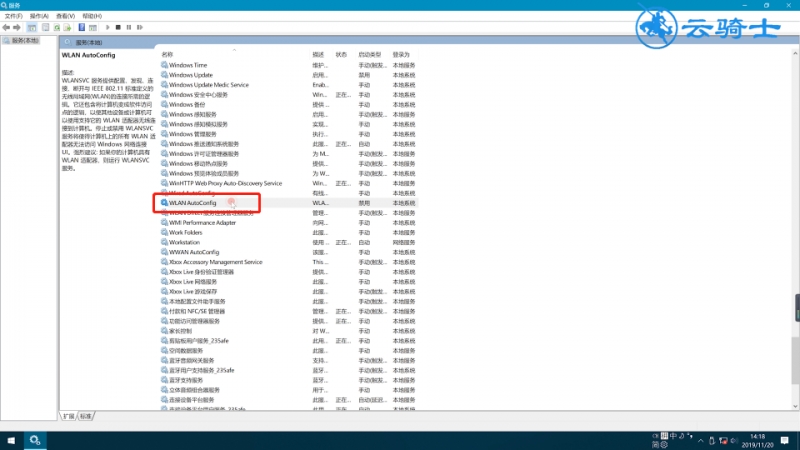Click the Start Service play icon
The height and width of the screenshot is (450, 800).
pos(107,28)
